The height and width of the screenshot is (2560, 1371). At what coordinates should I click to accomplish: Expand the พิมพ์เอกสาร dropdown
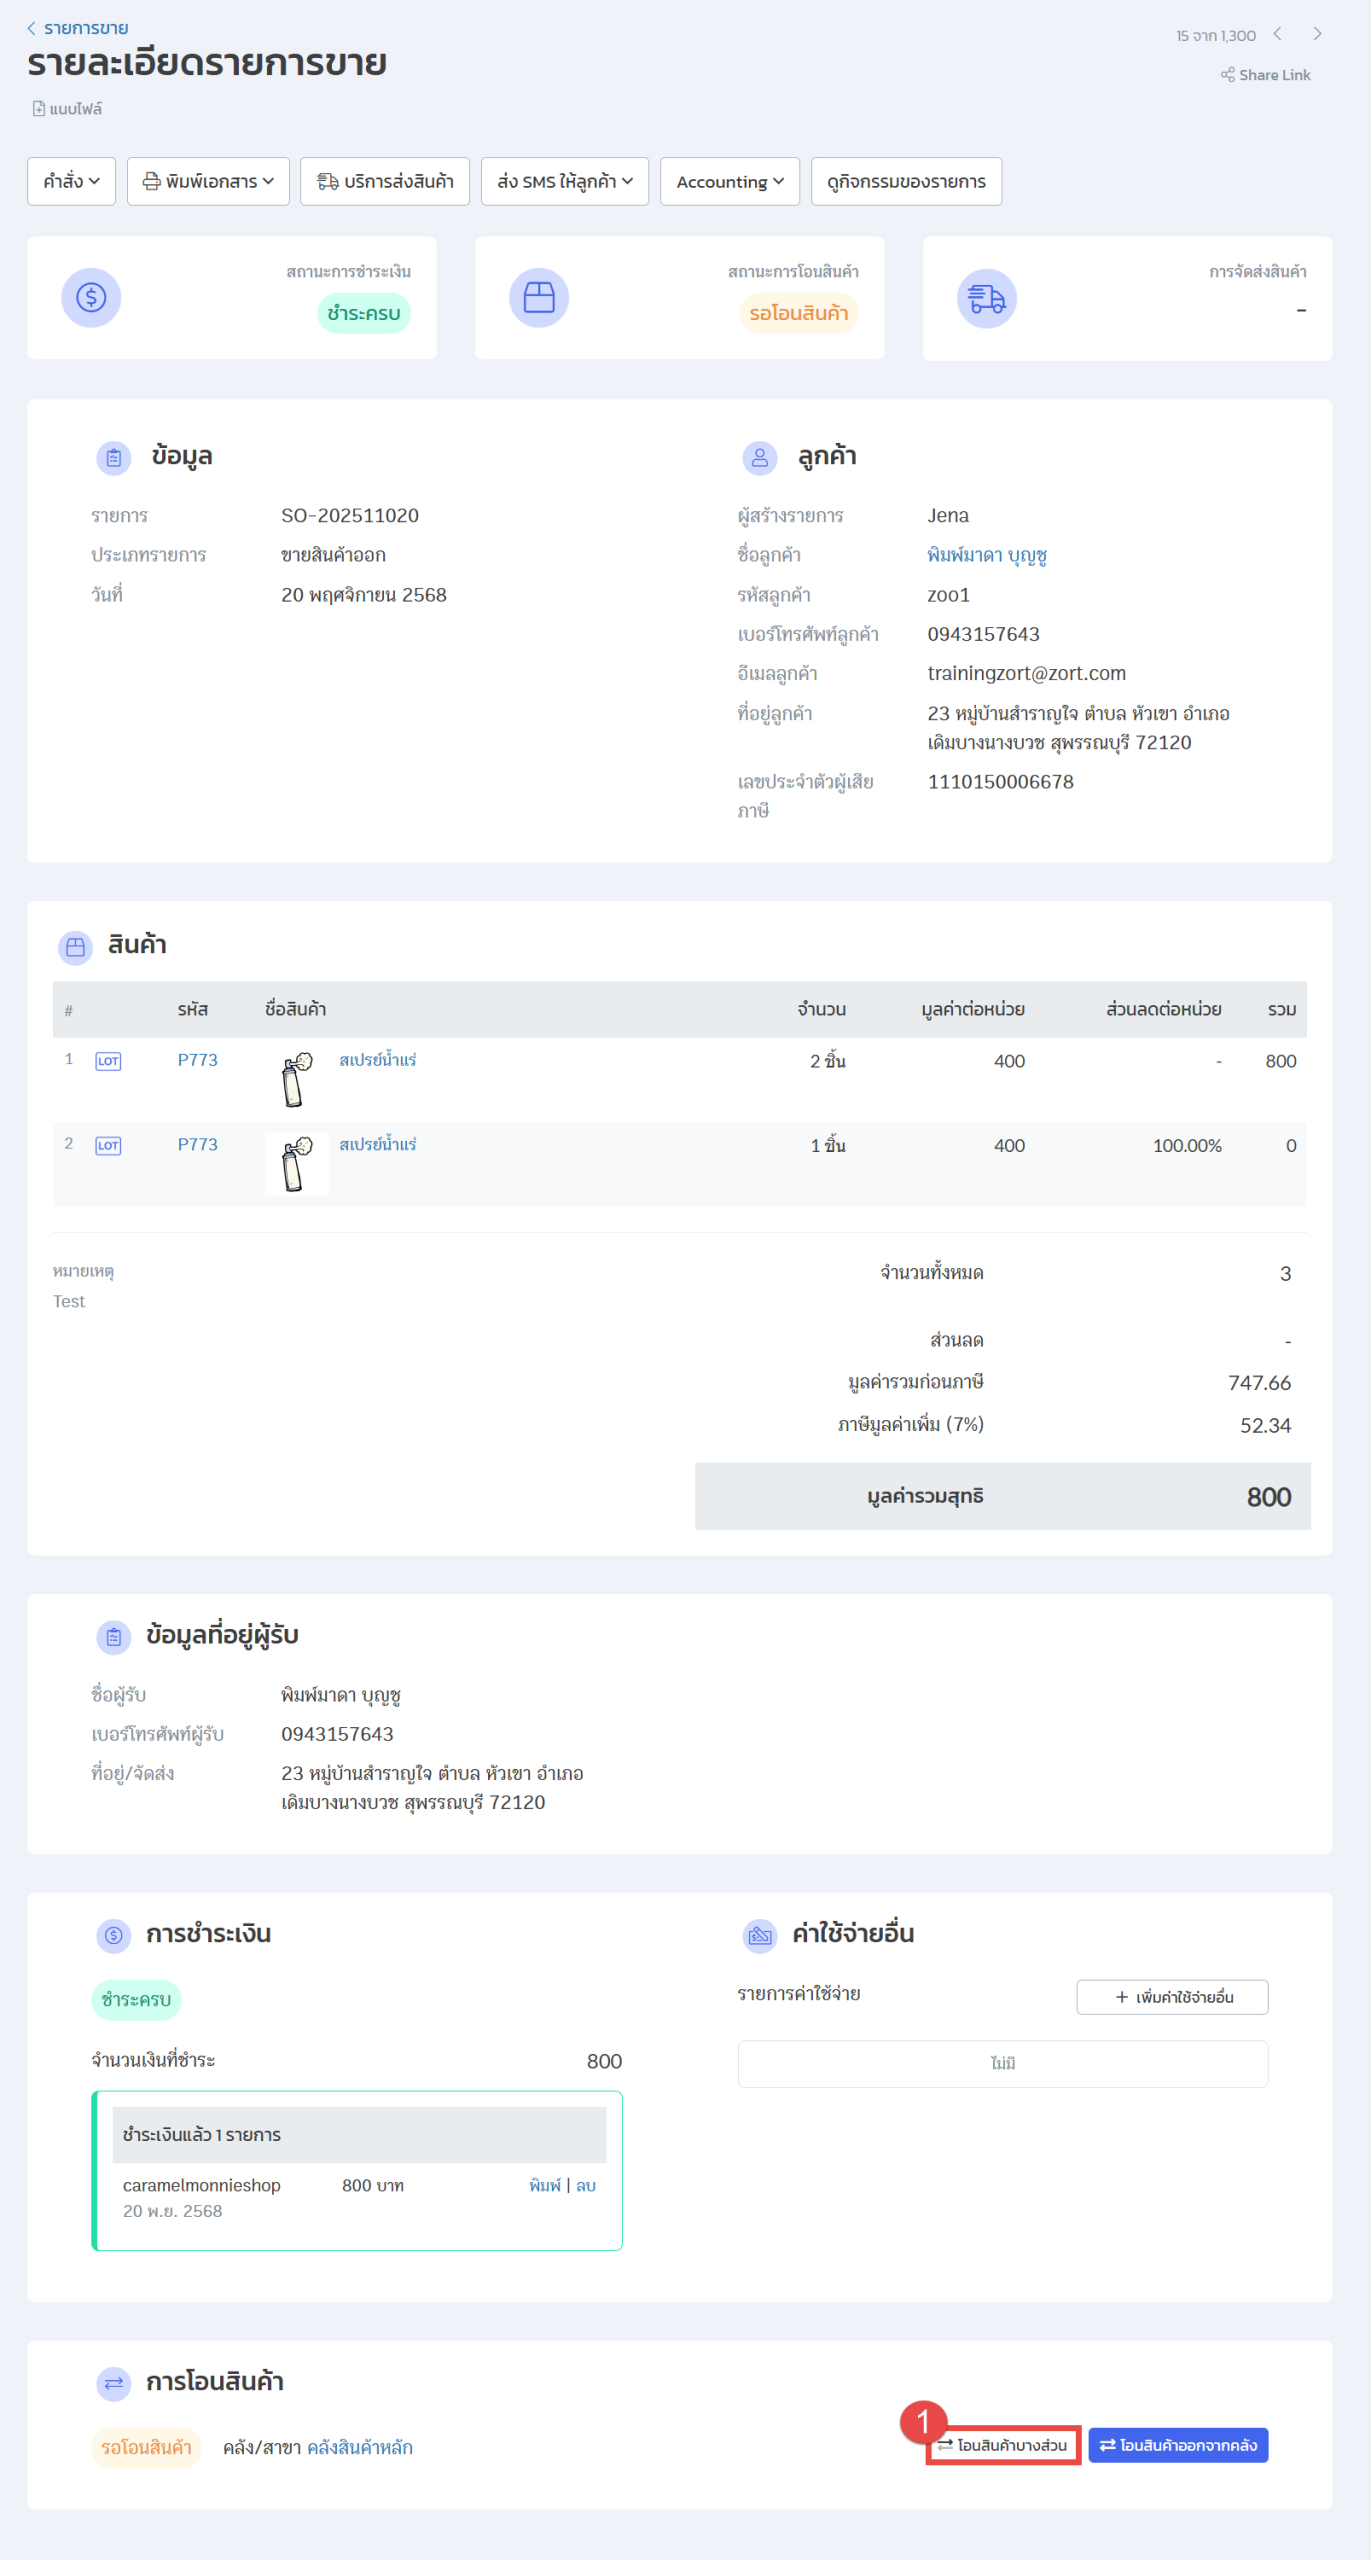pyautogui.click(x=208, y=181)
